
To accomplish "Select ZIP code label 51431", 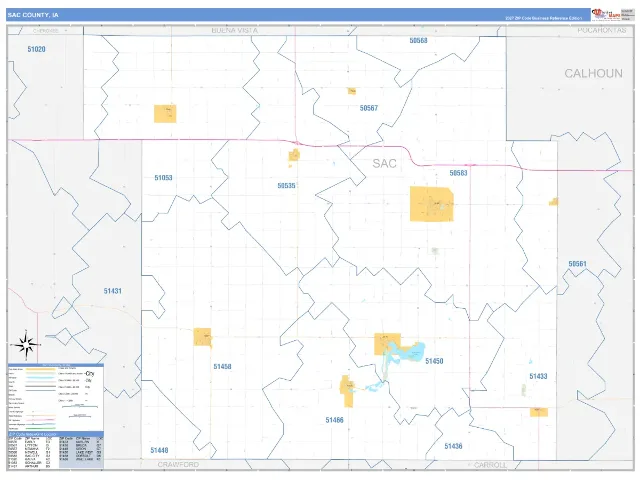I will coord(112,291).
